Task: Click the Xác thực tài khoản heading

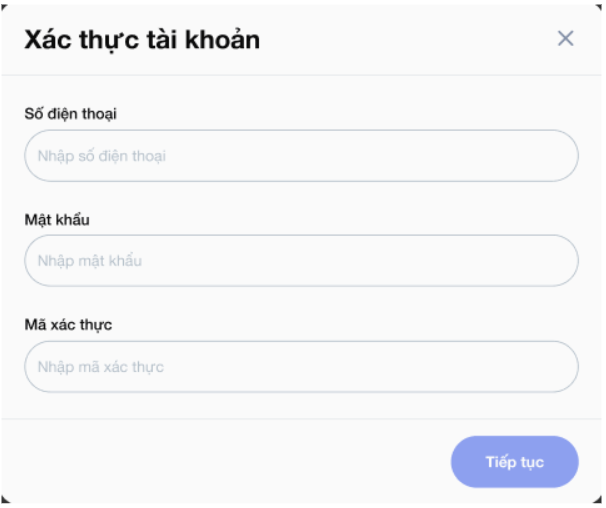Action: click(x=142, y=40)
